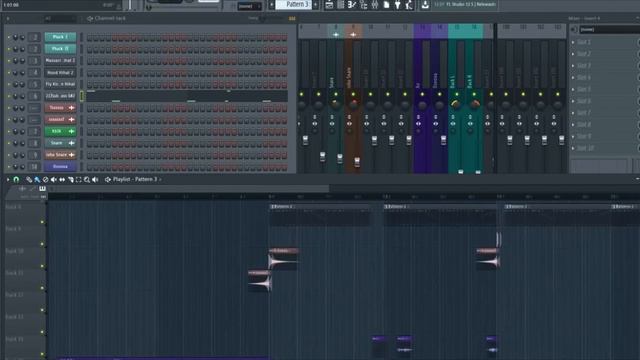The image size is (640, 360).
Task: Click the Slot 10 label in the mixer
Action: (585, 149)
